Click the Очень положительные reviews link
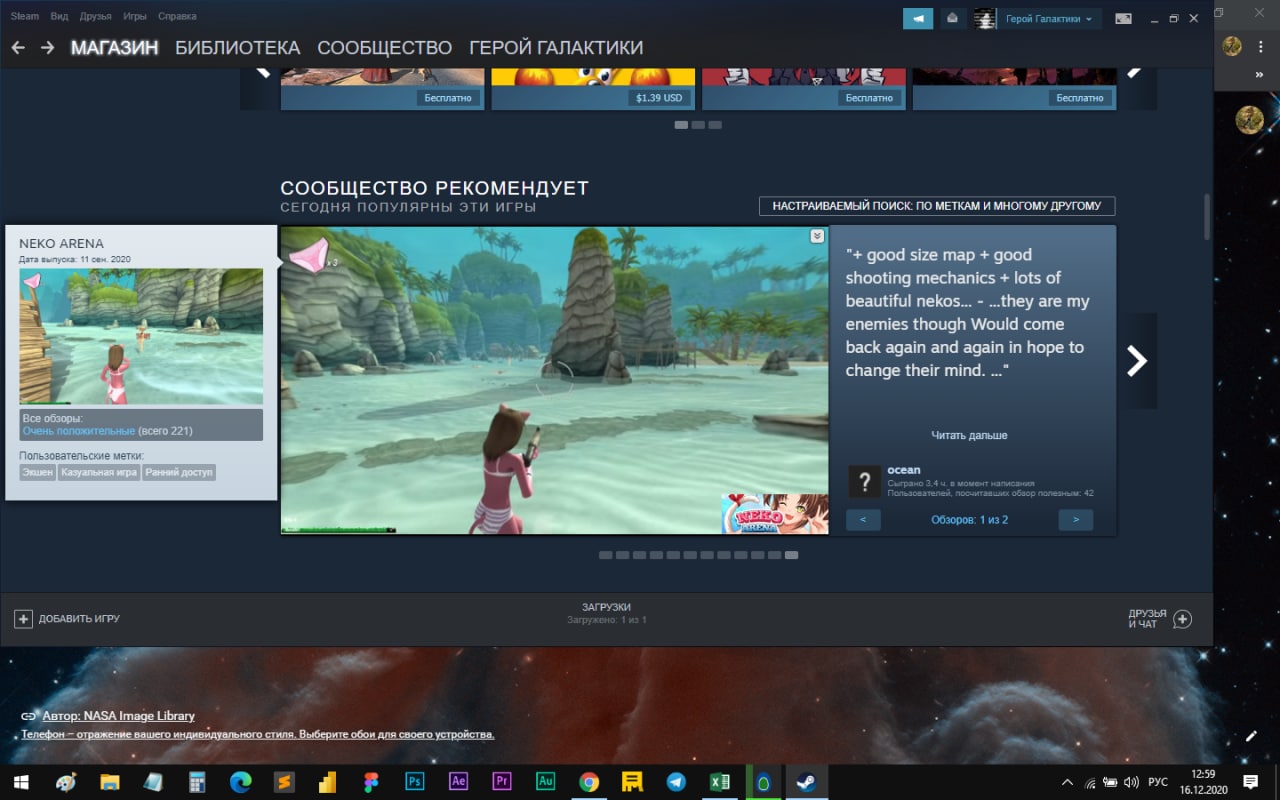Image resolution: width=1280 pixels, height=800 pixels. [78, 431]
